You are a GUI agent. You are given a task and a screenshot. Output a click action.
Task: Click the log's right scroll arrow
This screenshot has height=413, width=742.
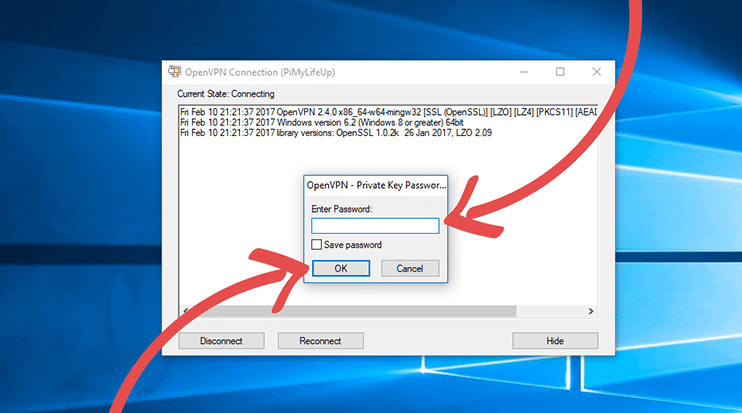tap(591, 311)
